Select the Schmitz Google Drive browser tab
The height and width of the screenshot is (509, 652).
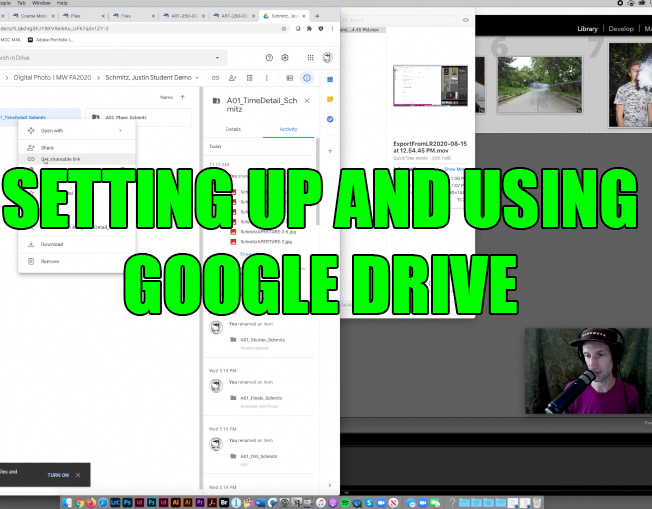click(284, 16)
